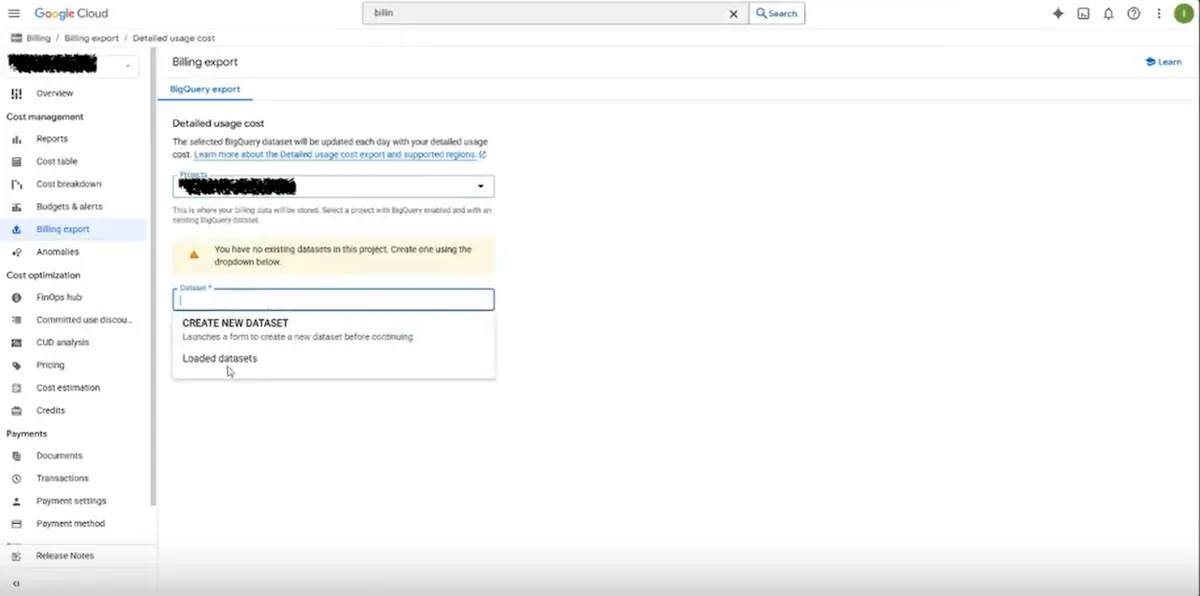Open the main navigation hamburger menu
This screenshot has width=1200, height=596.
(x=14, y=14)
